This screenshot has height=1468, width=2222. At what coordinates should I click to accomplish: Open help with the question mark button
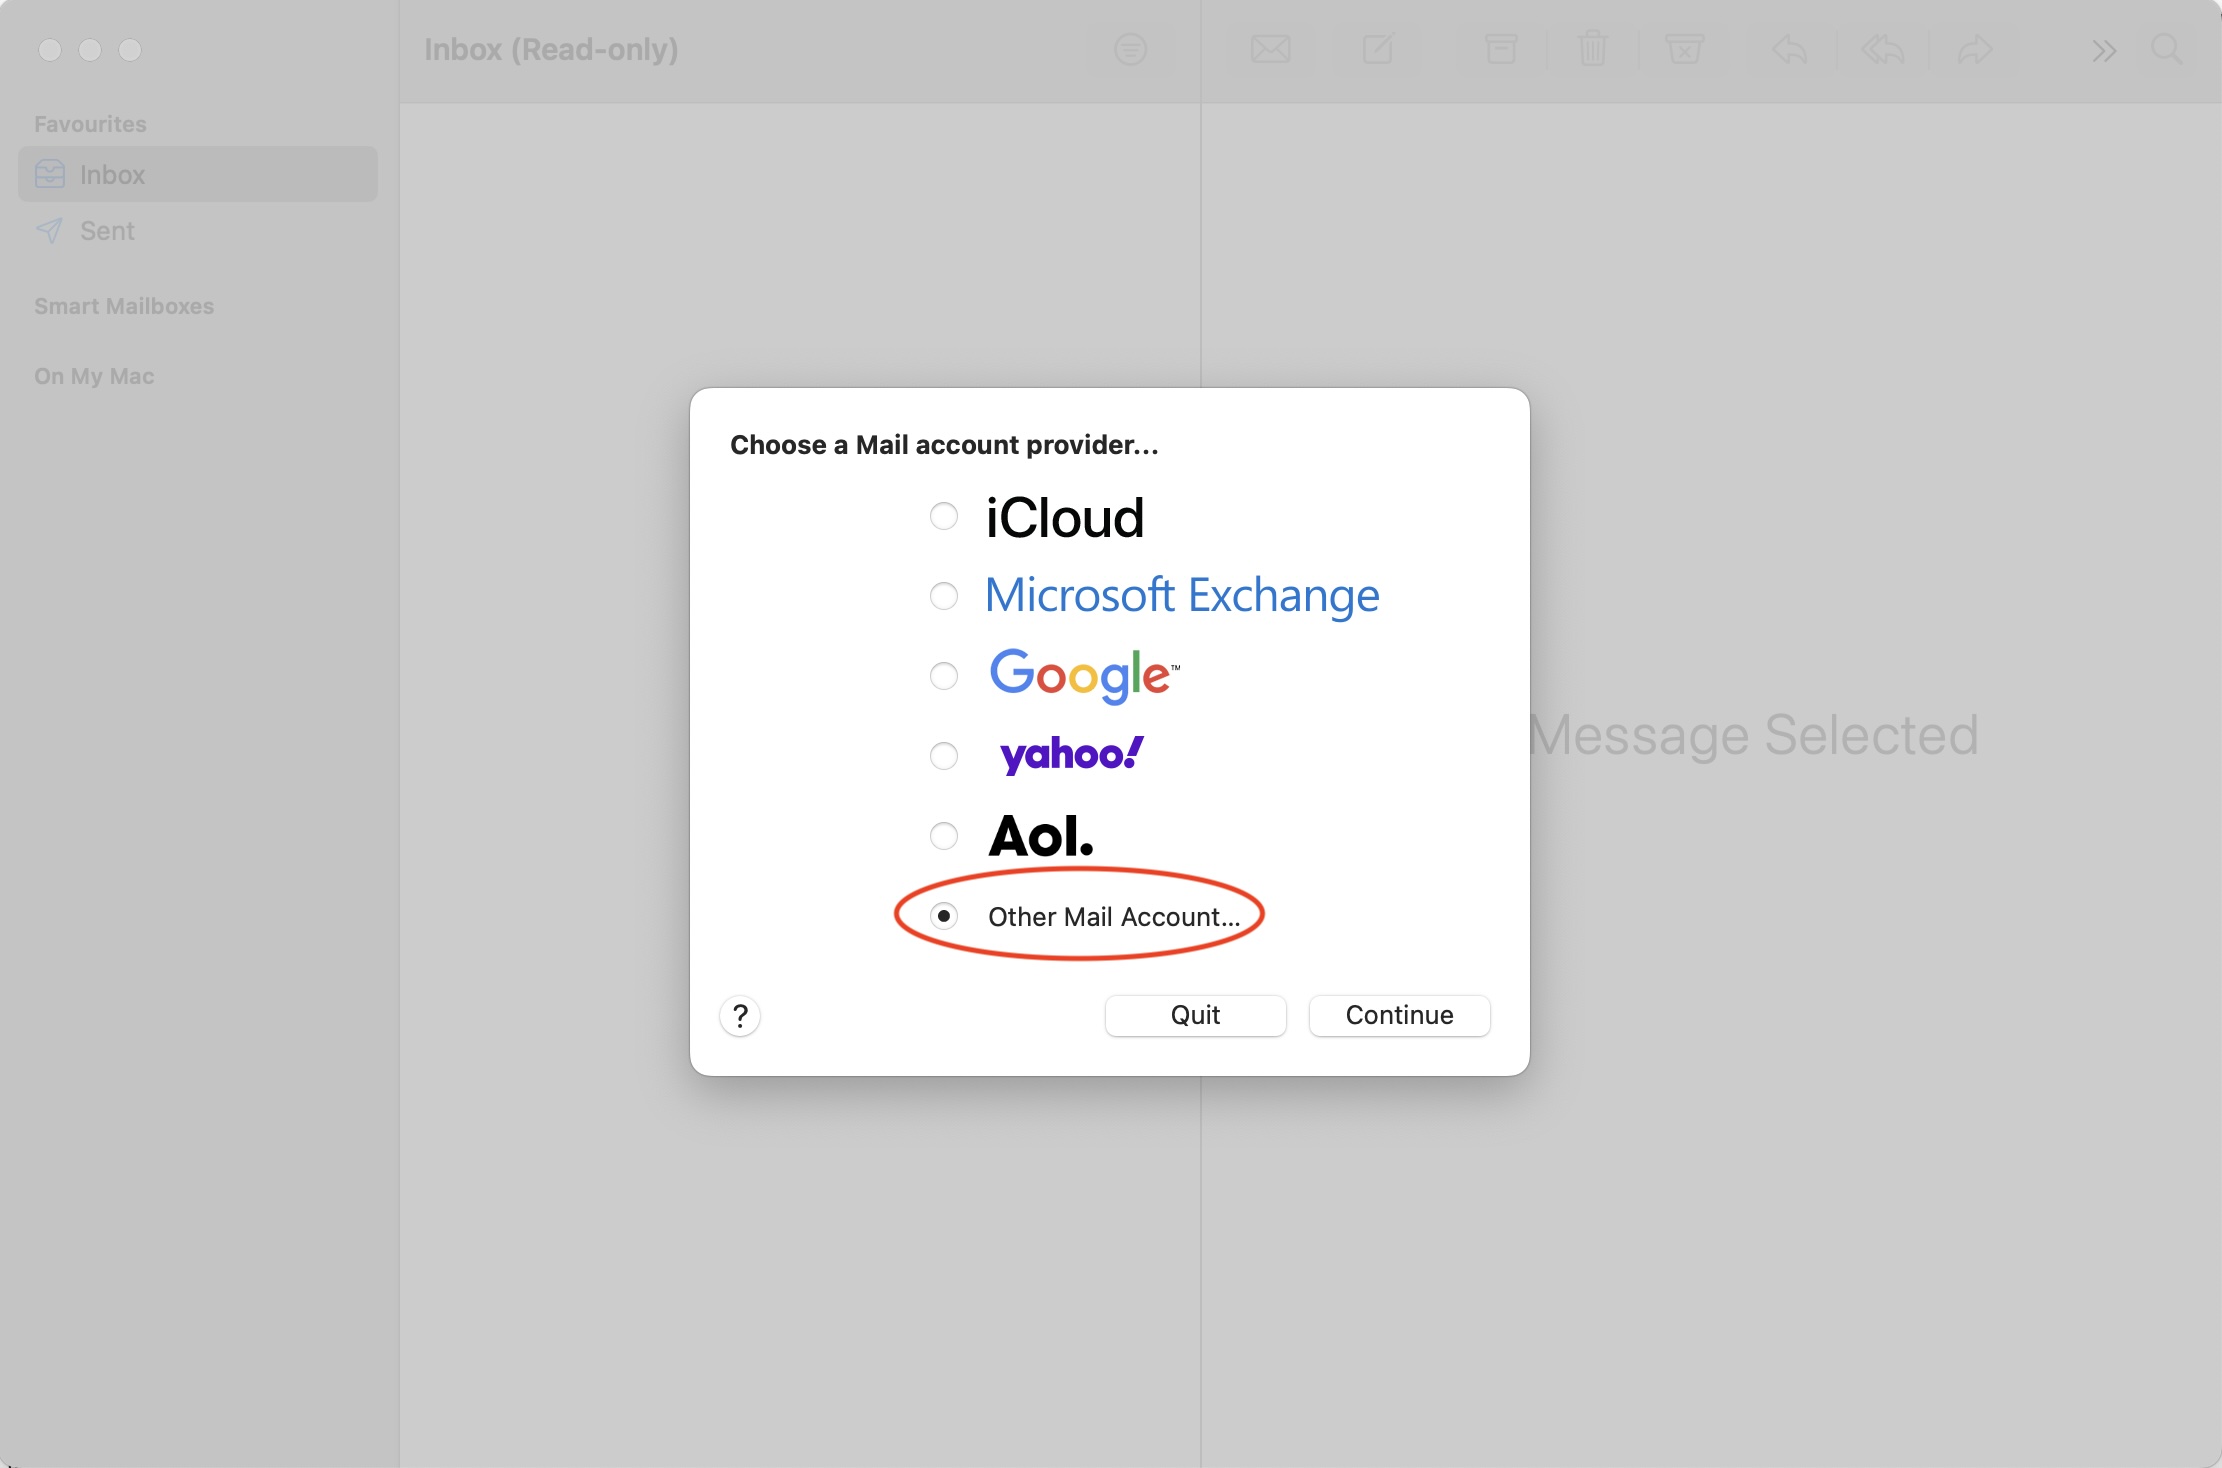tap(740, 1016)
